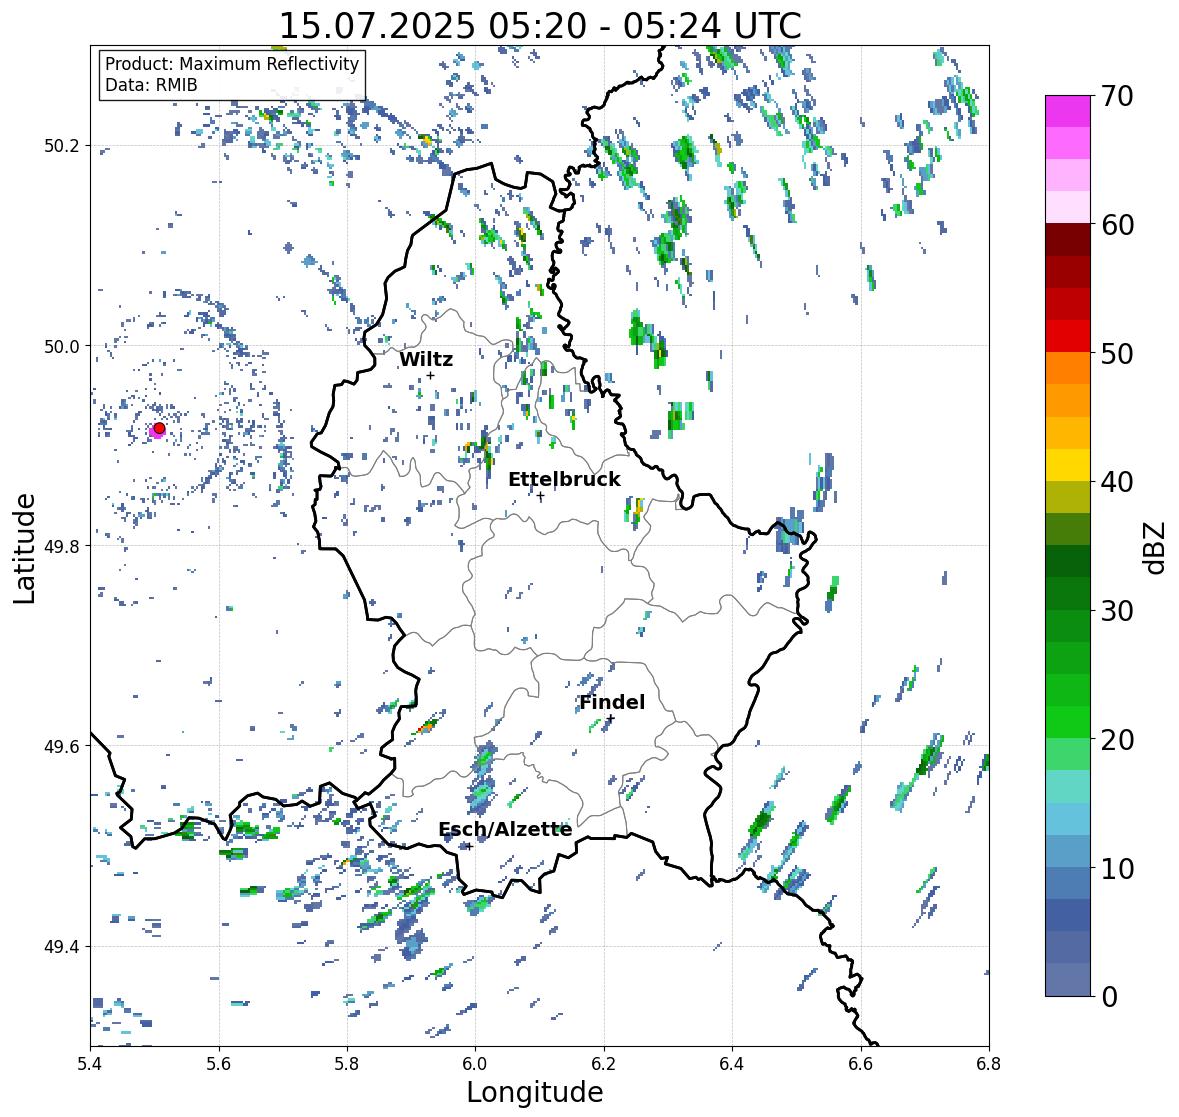Click the 60 value on the colorbar
The width and height of the screenshot is (1179, 1117).
pyautogui.click(x=1117, y=224)
